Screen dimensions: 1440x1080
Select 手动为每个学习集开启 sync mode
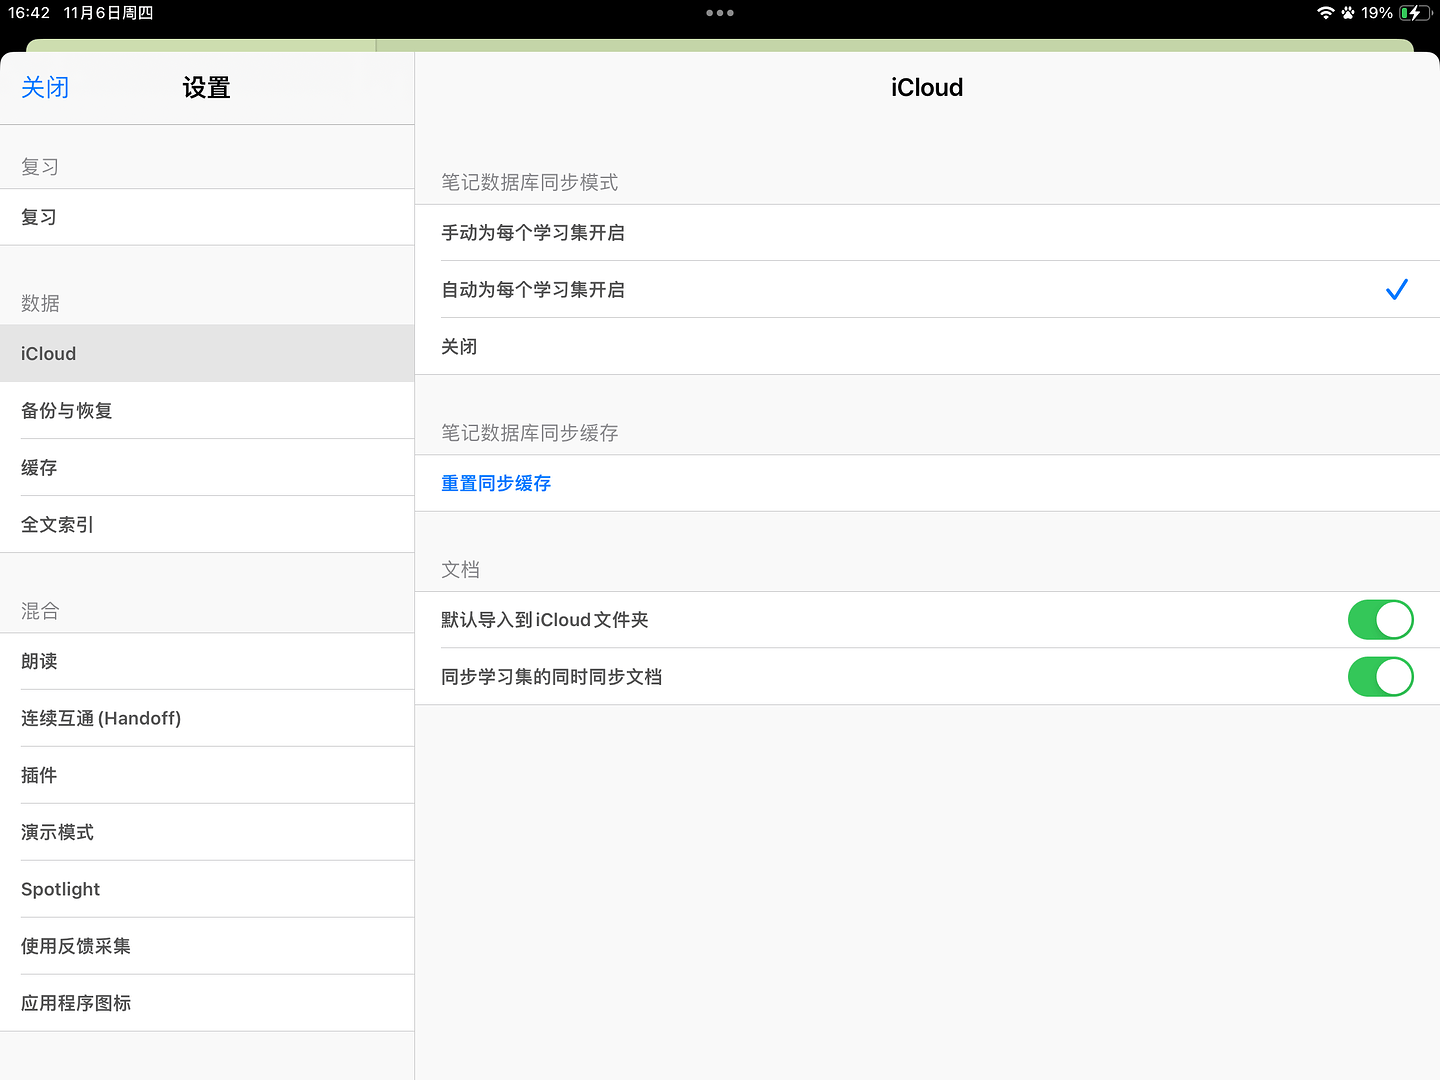pos(533,233)
